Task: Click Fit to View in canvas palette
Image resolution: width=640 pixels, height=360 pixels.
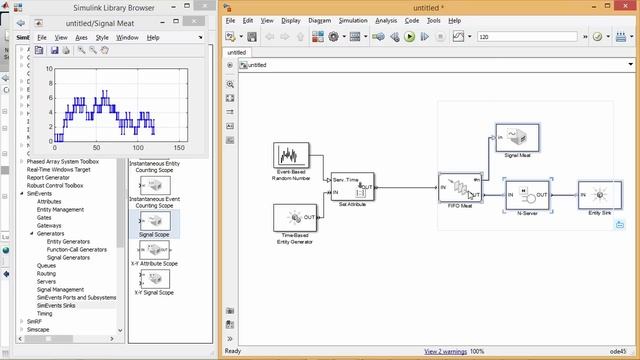Action: pos(230,98)
